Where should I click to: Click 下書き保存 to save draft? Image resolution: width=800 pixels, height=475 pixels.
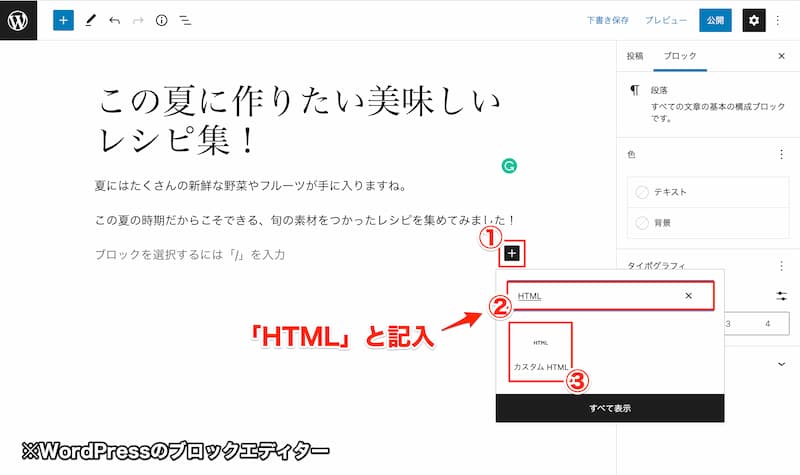click(x=607, y=20)
